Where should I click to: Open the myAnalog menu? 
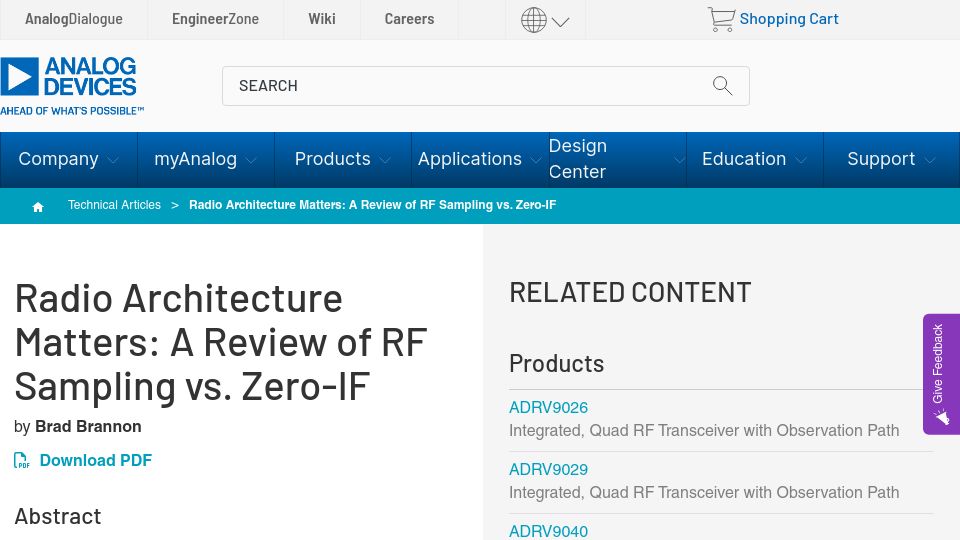click(195, 159)
